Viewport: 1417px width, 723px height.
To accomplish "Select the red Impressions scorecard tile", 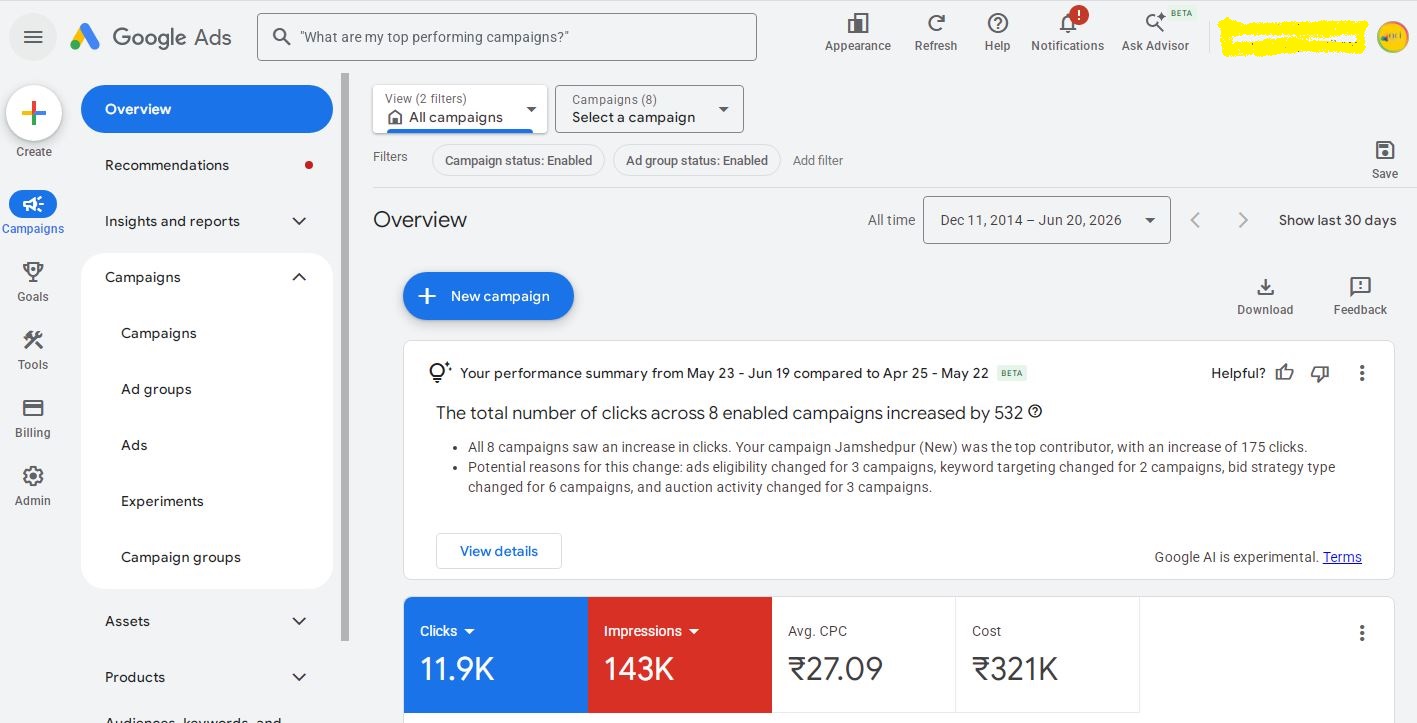I will tap(680, 655).
